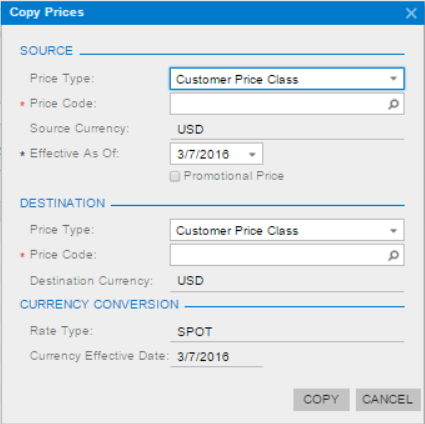Click the Destination Currency label
Viewport: 425px width, 424px height.
click(x=91, y=281)
